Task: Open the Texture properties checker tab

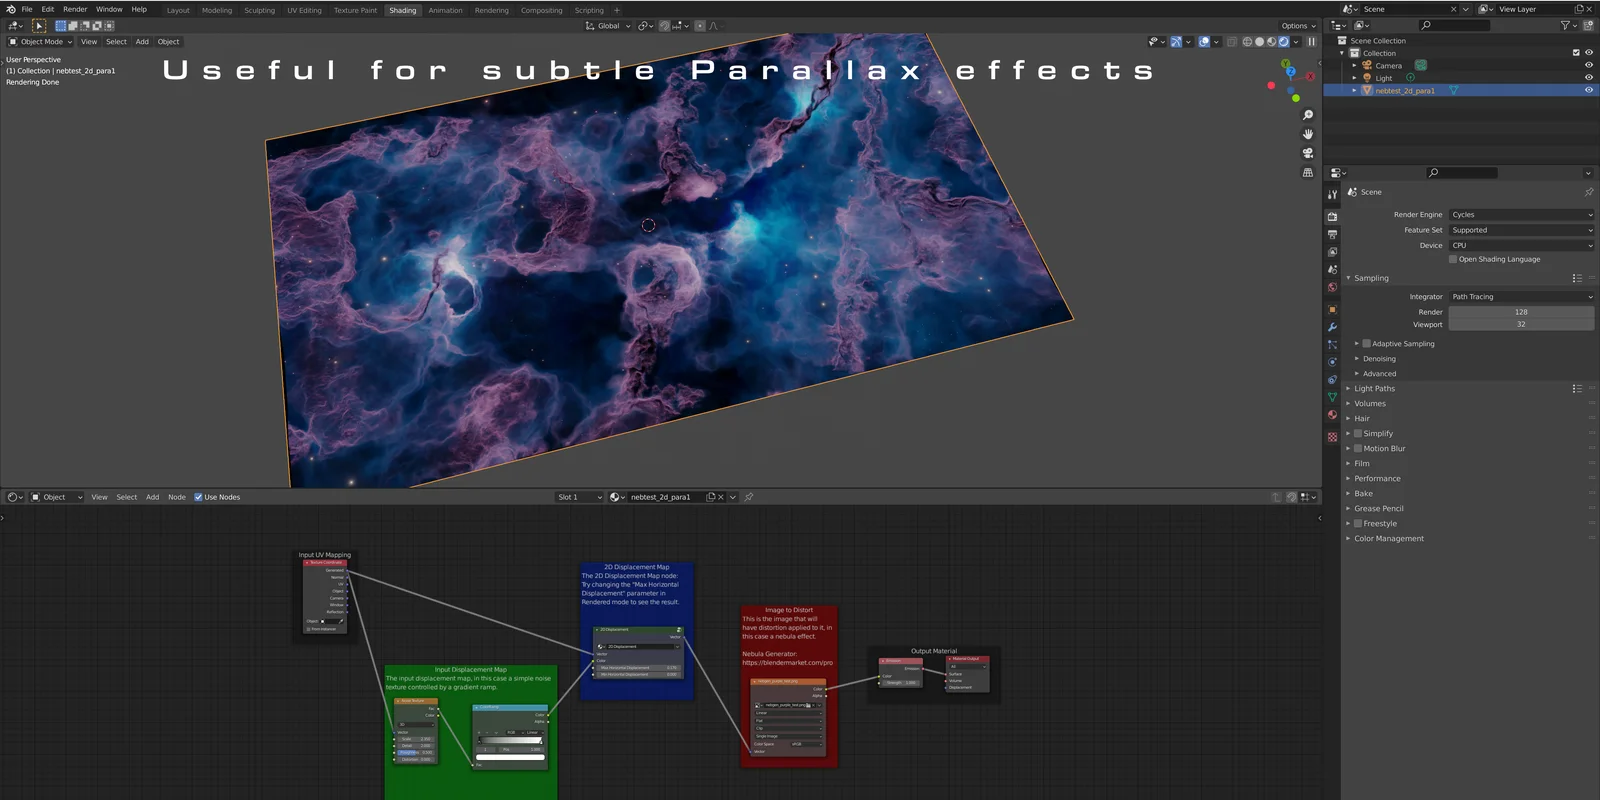Action: point(1332,437)
